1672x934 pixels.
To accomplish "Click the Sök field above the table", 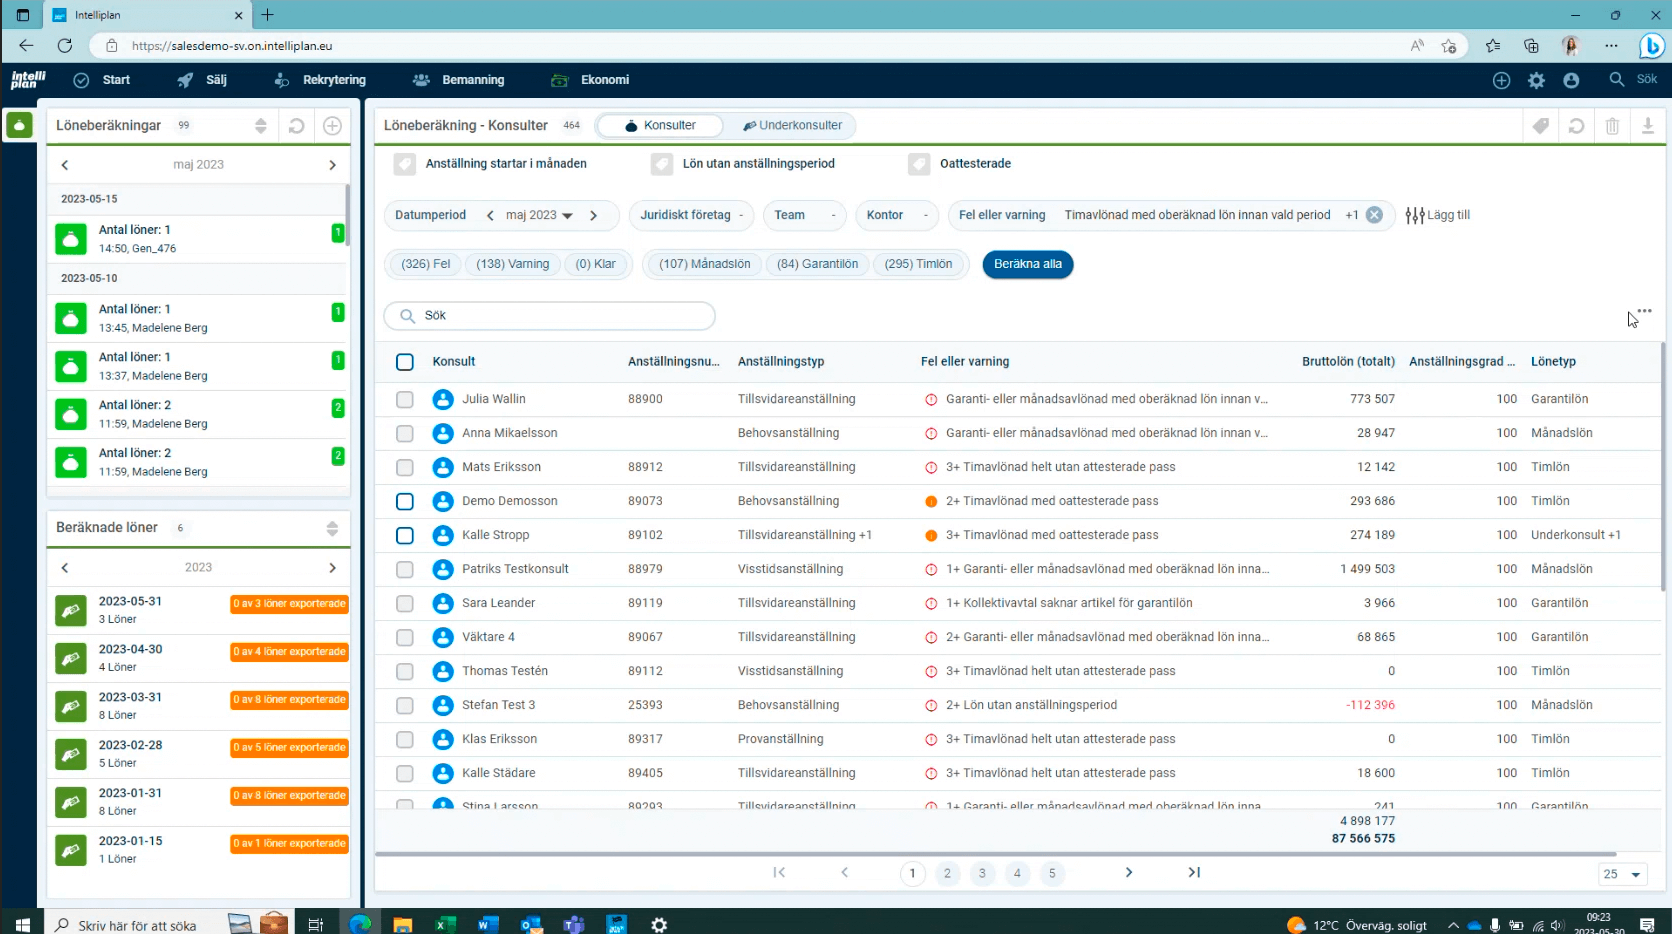I will tap(550, 316).
